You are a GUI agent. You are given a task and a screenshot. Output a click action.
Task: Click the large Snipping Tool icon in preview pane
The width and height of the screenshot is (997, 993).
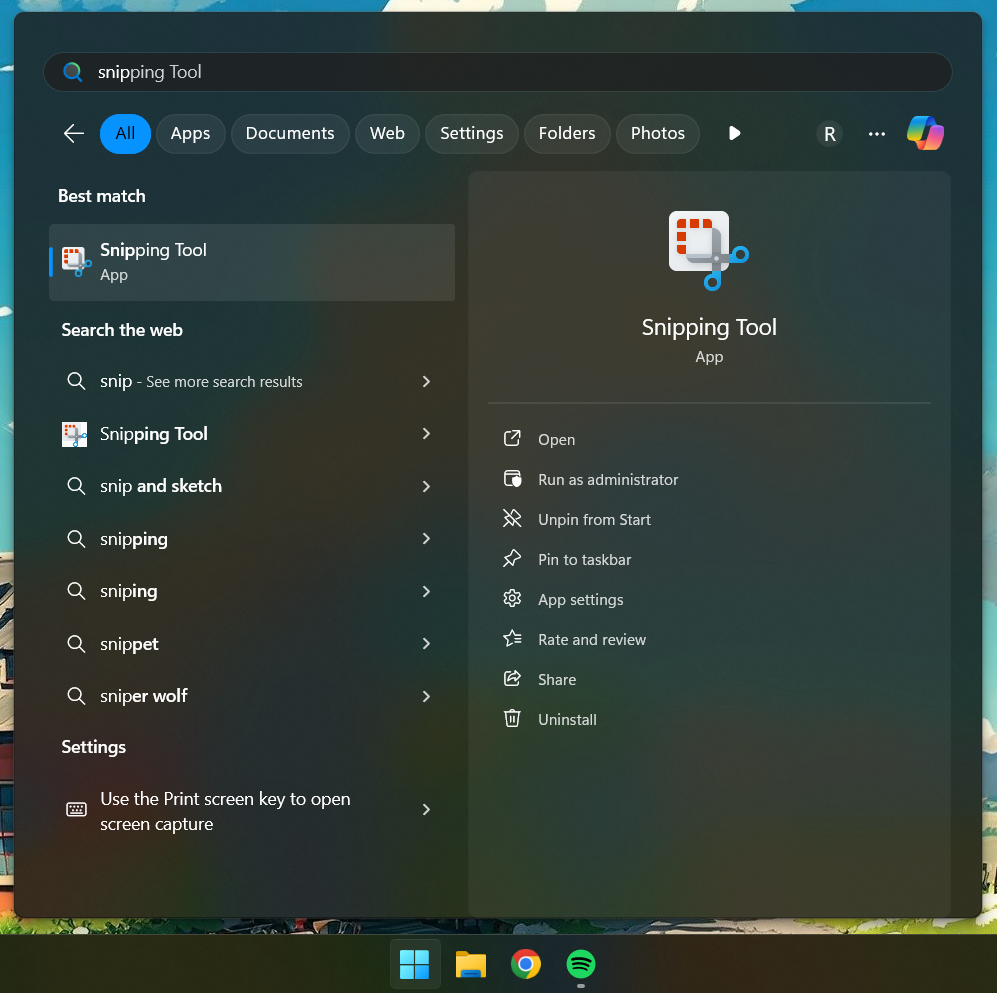pos(708,251)
